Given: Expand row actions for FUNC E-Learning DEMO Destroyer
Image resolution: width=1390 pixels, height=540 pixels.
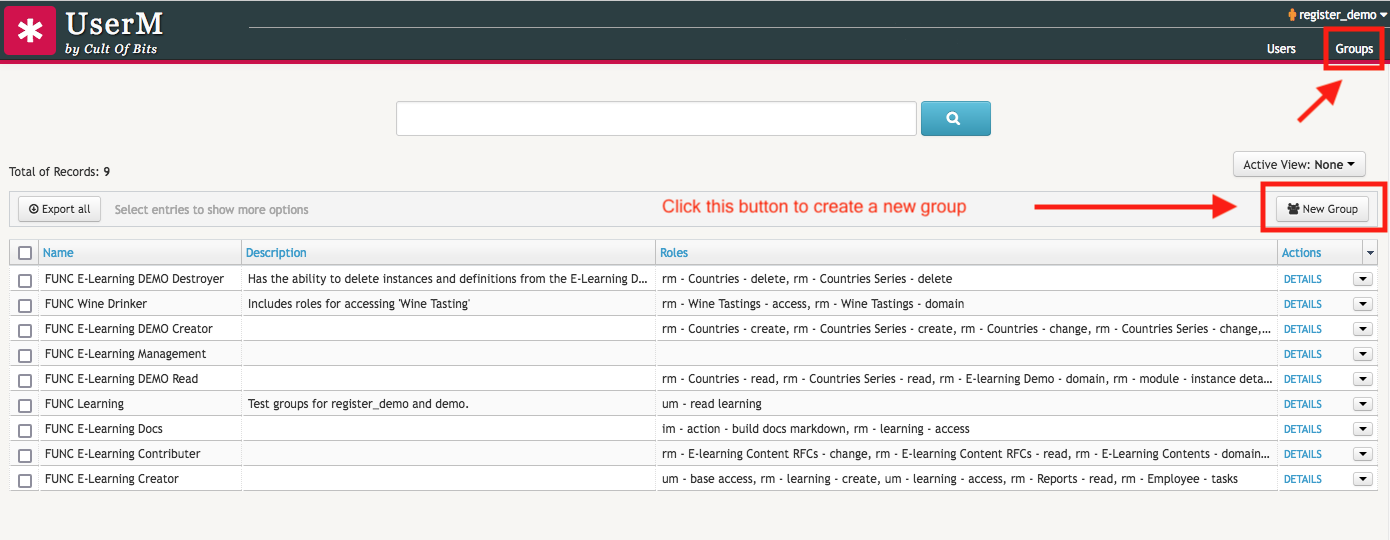Looking at the screenshot, I should tap(1362, 279).
